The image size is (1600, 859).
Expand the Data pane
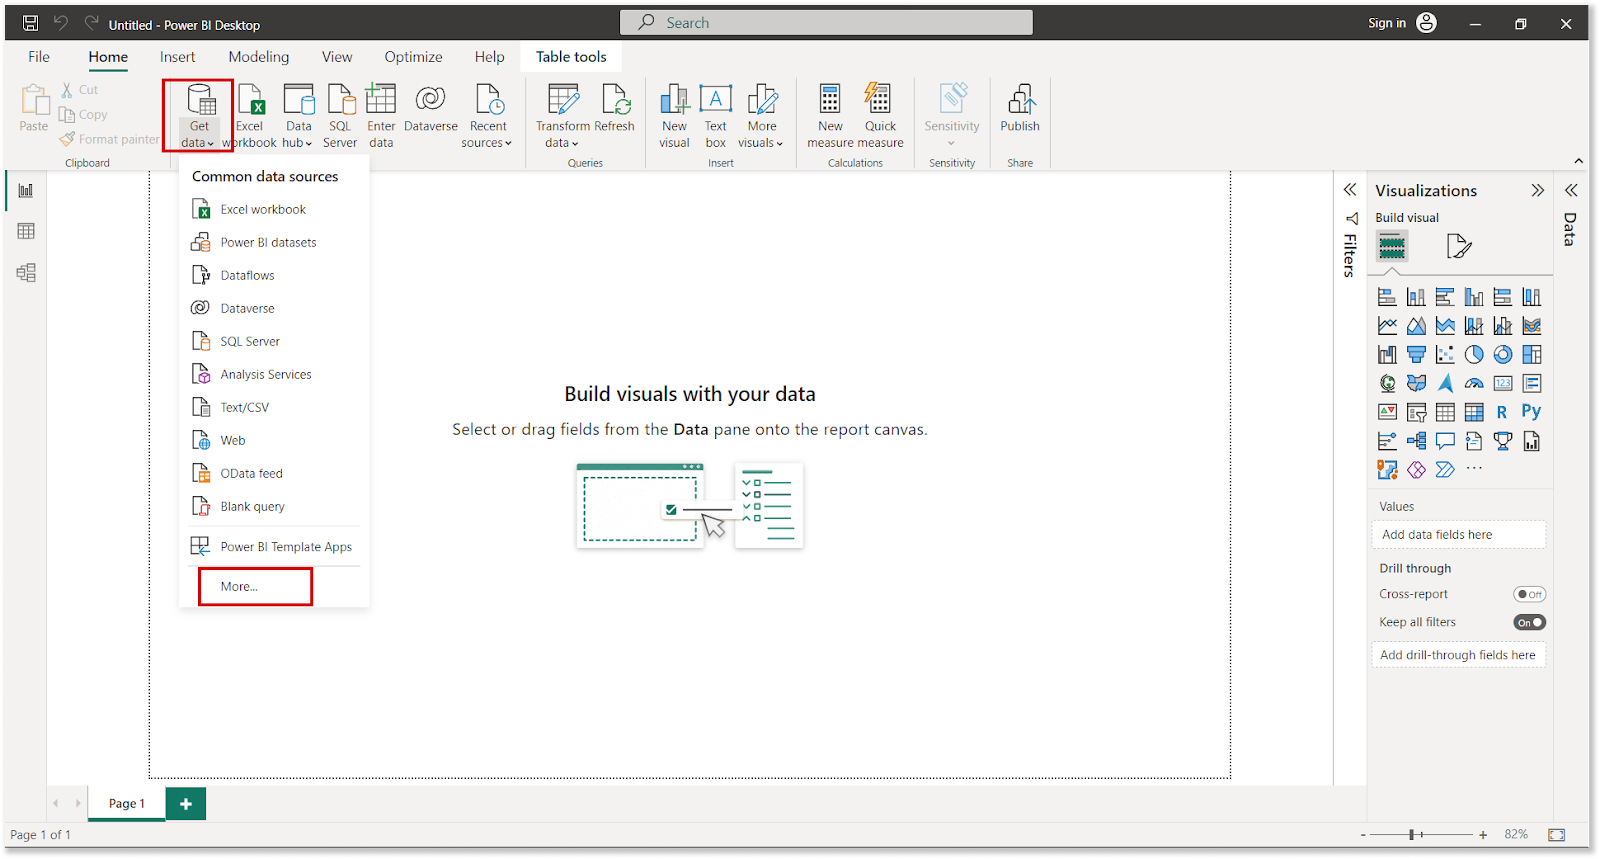pos(1571,190)
